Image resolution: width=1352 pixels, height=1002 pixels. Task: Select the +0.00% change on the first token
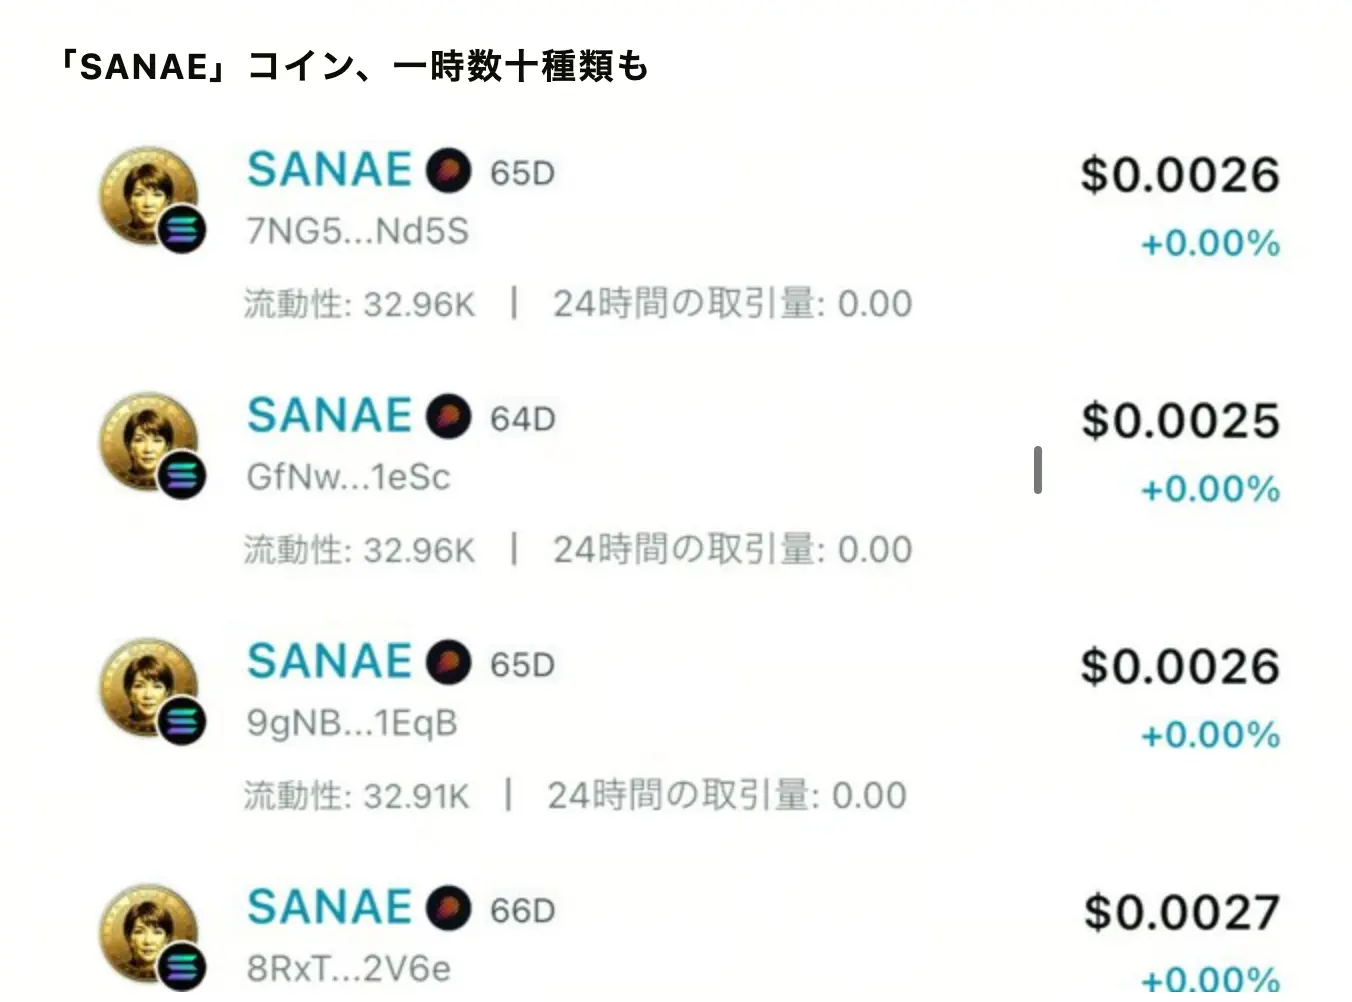click(1209, 242)
